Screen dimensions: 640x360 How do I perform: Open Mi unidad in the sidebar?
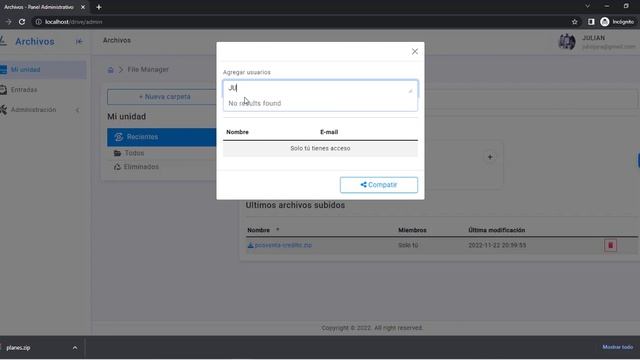pos(42,70)
